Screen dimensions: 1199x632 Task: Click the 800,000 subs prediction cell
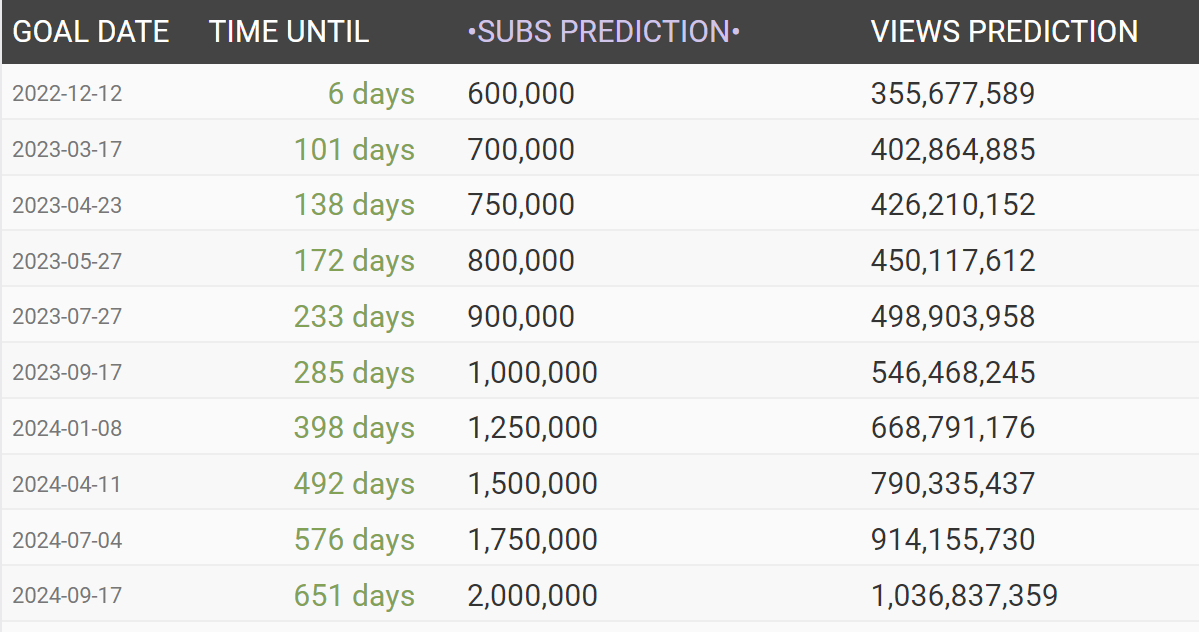pos(521,261)
